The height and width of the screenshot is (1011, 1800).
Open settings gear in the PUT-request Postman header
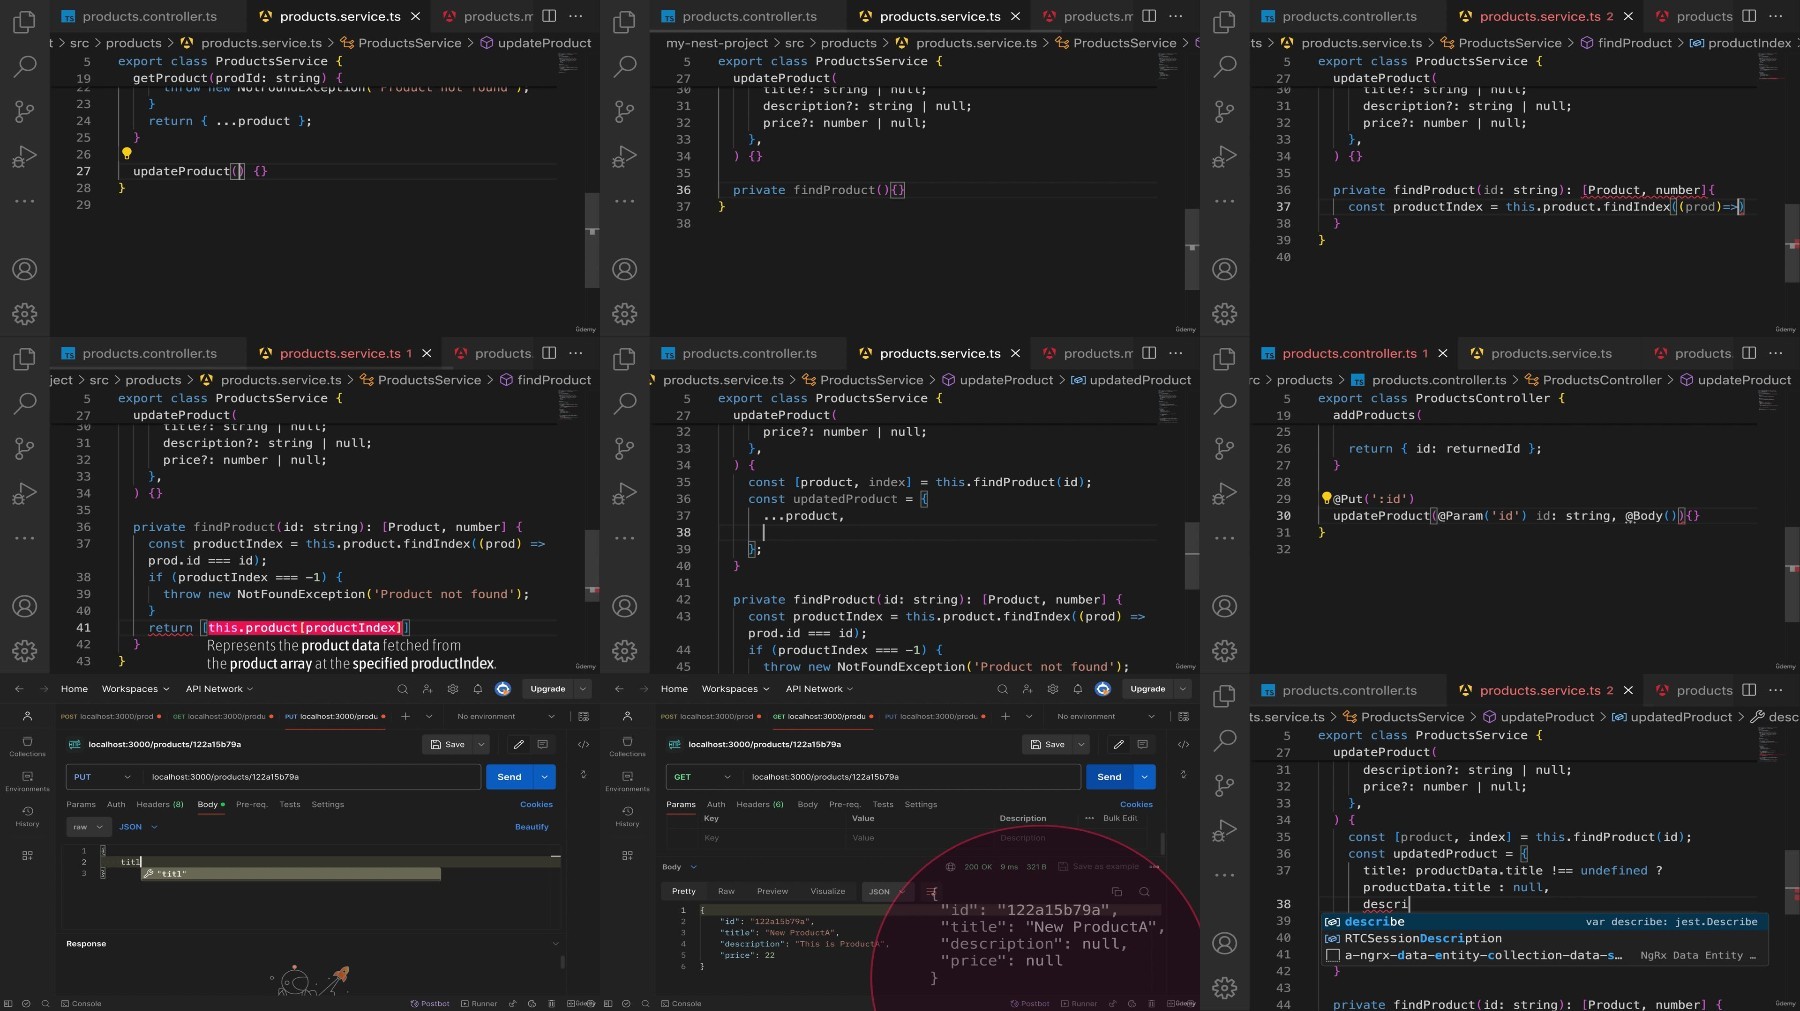[453, 689]
